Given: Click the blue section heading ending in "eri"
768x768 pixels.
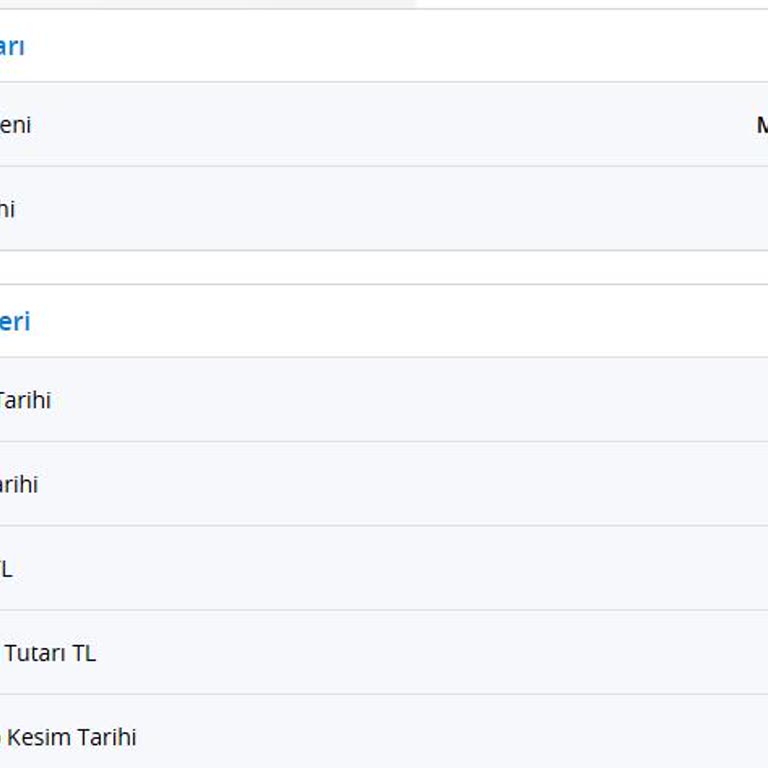Looking at the screenshot, I should (x=14, y=322).
